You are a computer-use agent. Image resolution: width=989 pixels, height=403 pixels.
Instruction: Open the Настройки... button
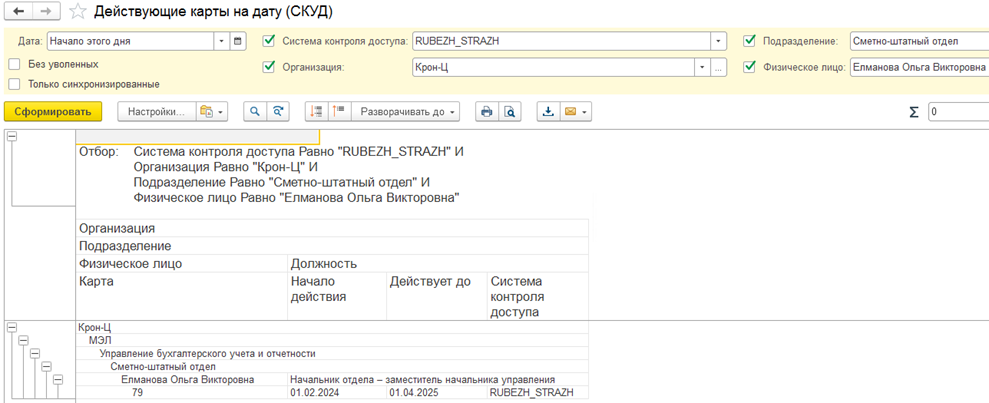coord(155,112)
